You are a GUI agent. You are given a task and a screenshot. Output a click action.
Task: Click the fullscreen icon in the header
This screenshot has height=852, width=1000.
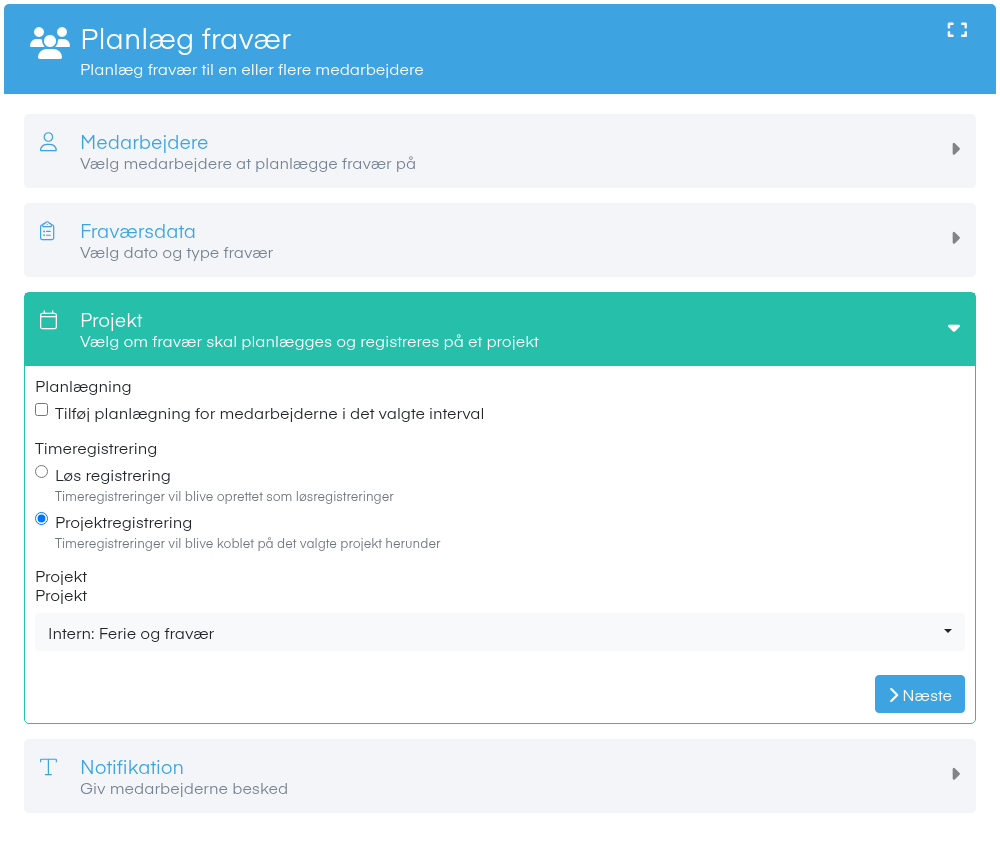tap(957, 30)
